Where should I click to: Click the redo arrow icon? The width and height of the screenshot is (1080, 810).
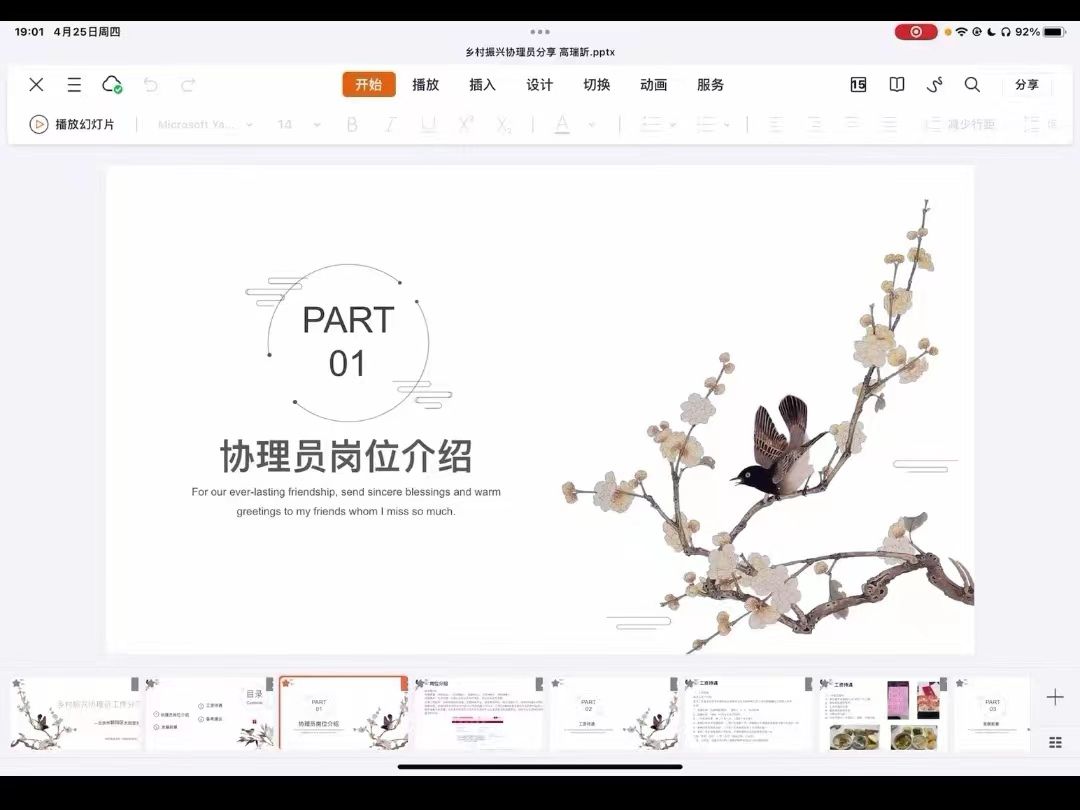(188, 85)
